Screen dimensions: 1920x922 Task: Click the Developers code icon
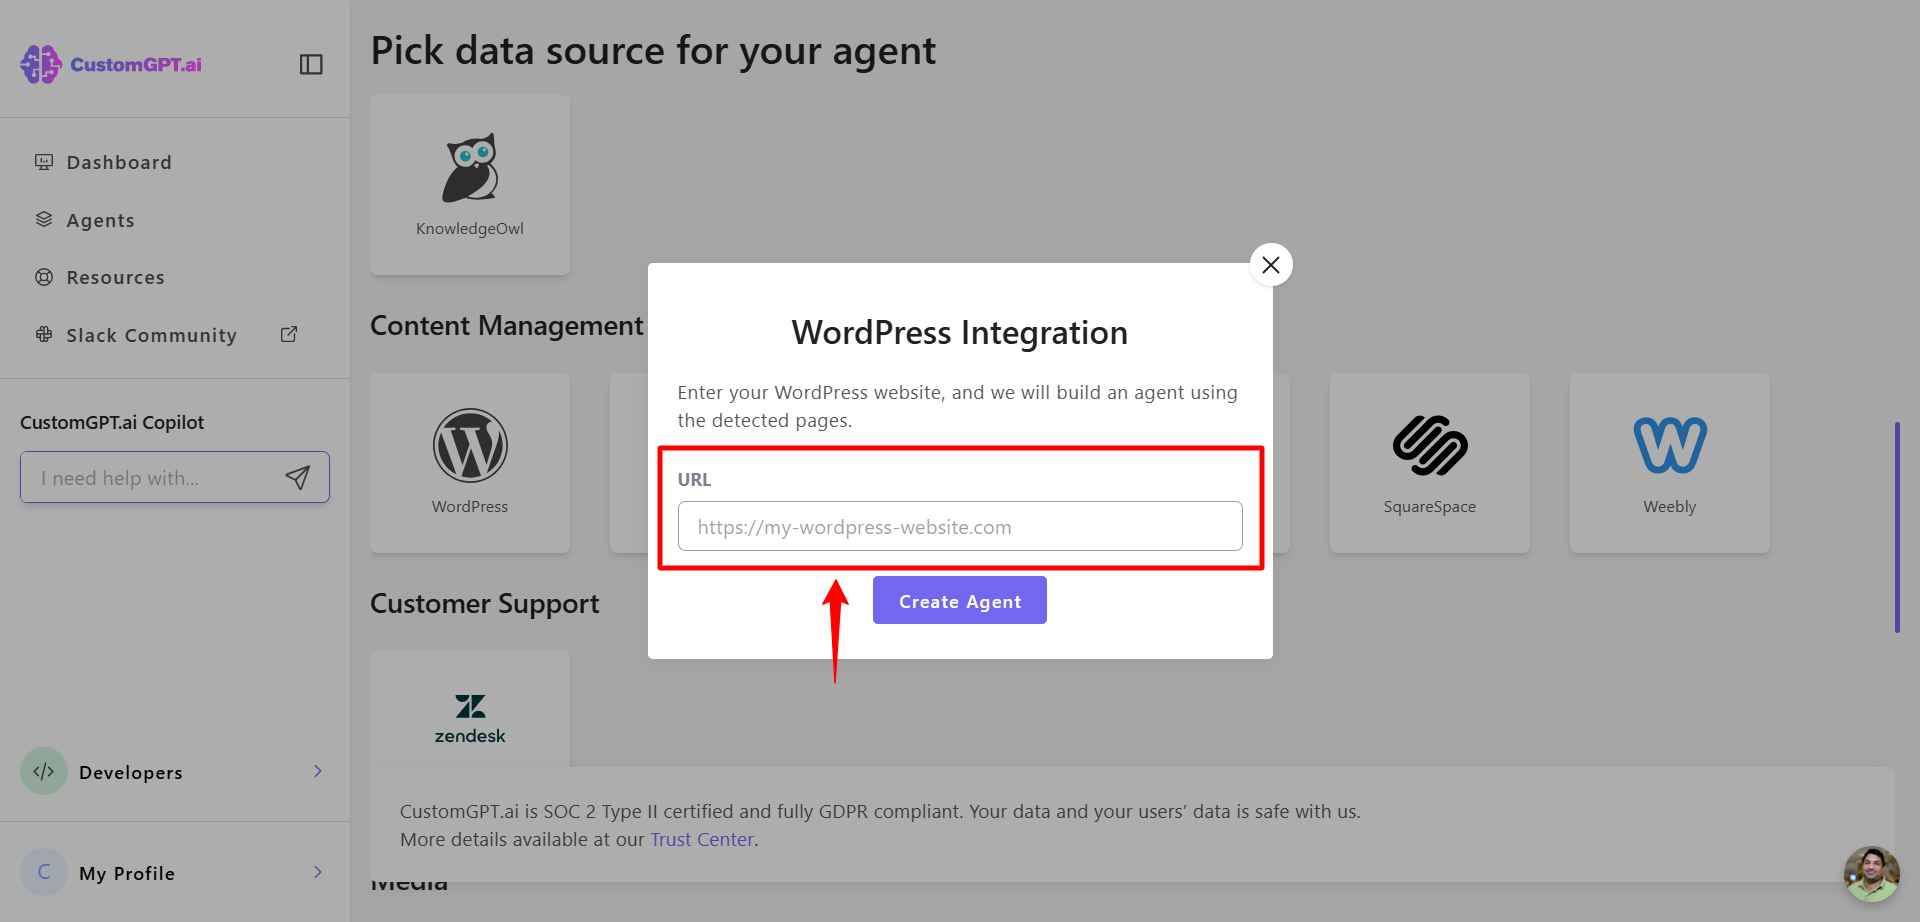(44, 771)
